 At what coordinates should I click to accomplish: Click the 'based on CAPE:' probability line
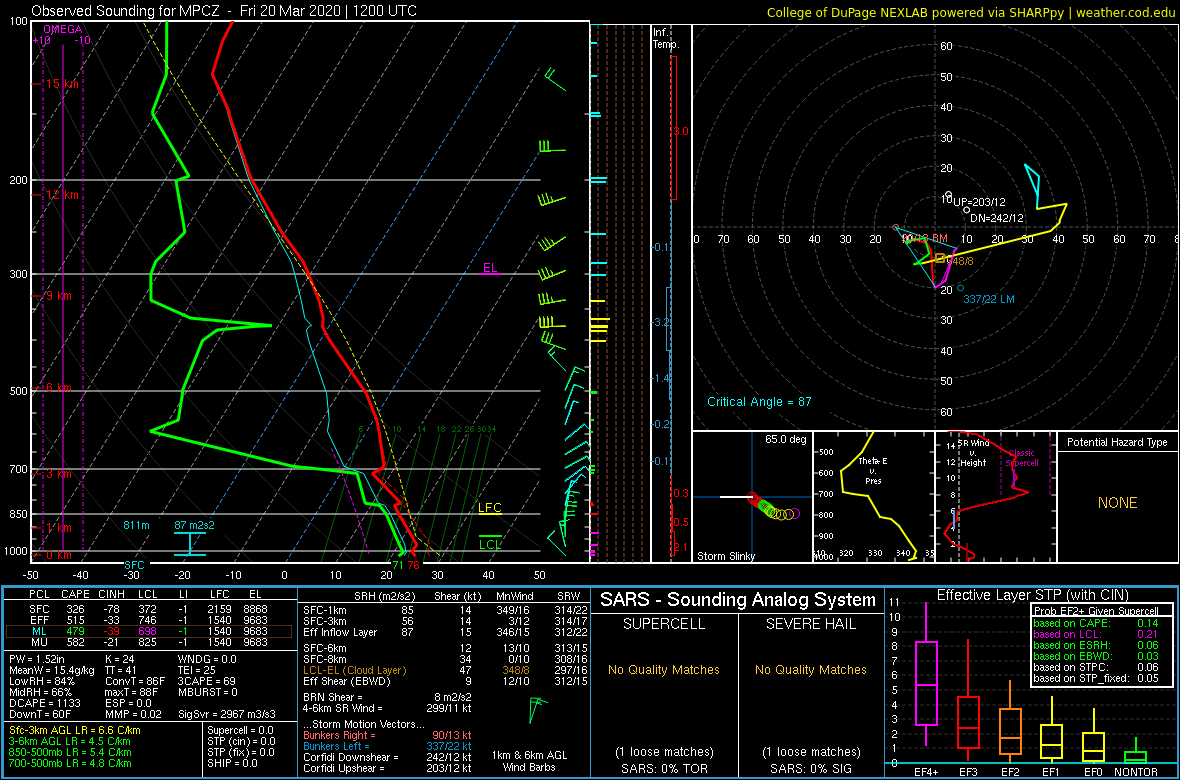1095,623
